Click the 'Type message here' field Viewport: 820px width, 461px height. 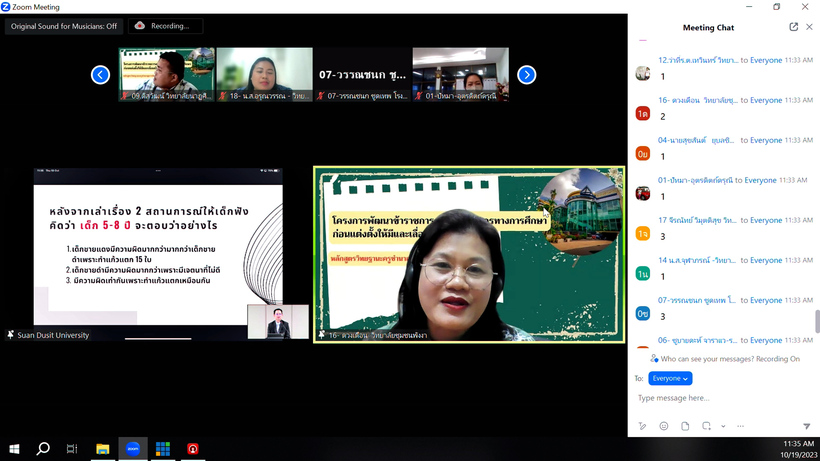tap(720, 398)
